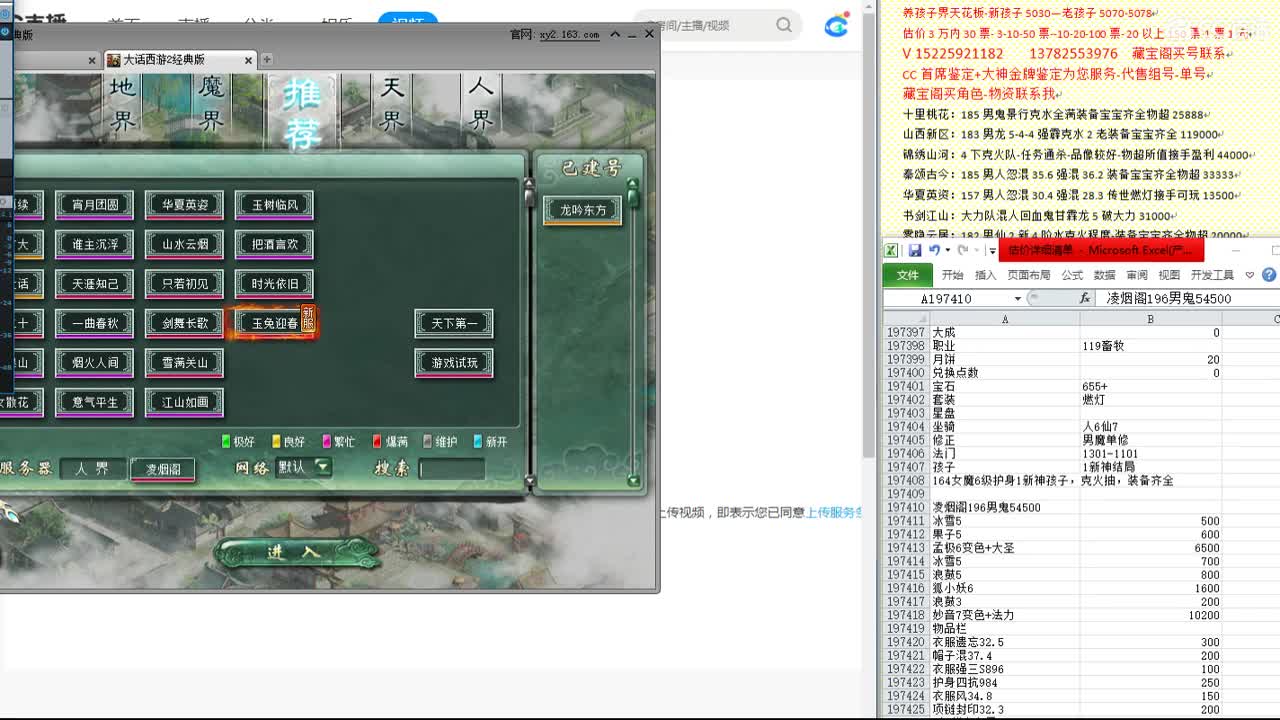
Task: Choose the 宵月团圆 server
Action: [95, 205]
